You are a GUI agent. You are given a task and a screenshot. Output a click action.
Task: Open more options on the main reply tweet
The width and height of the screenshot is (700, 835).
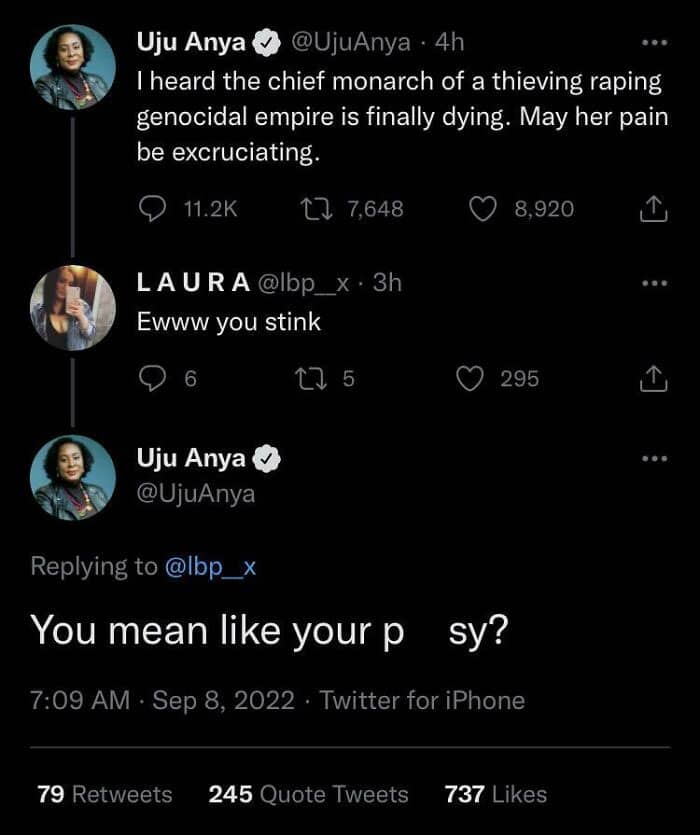653,459
